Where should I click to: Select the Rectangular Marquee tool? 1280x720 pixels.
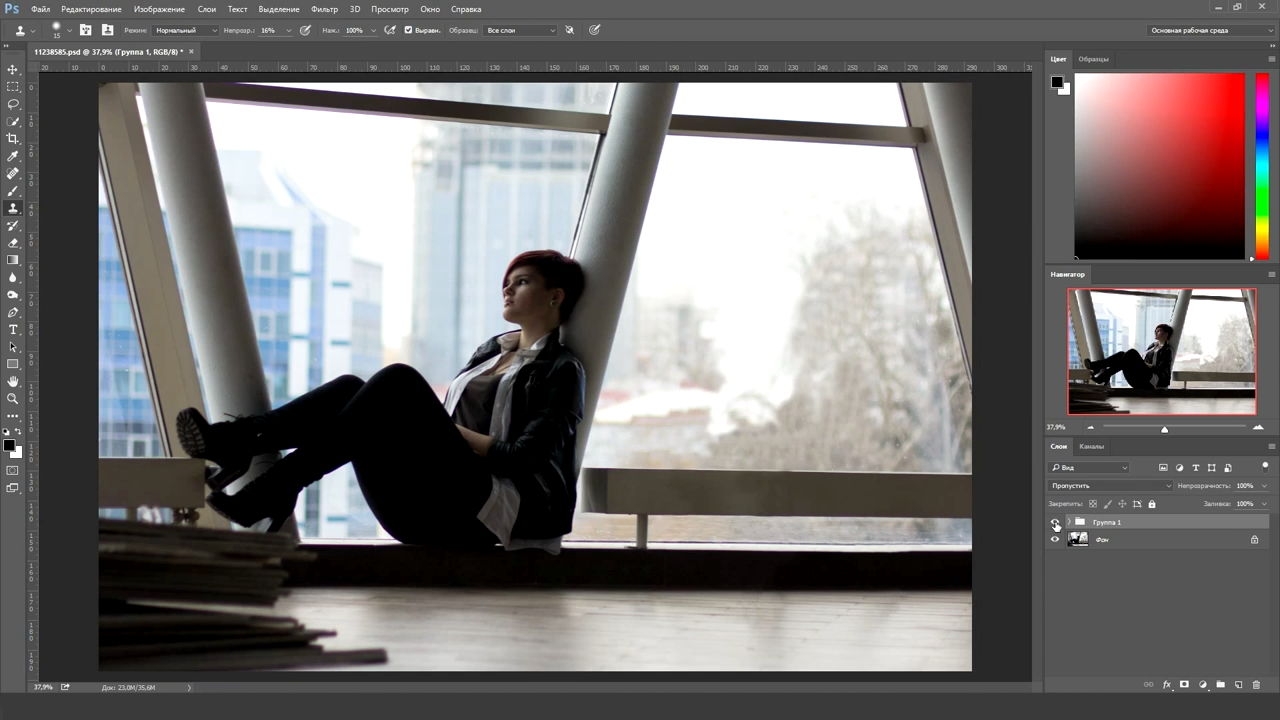[13, 87]
